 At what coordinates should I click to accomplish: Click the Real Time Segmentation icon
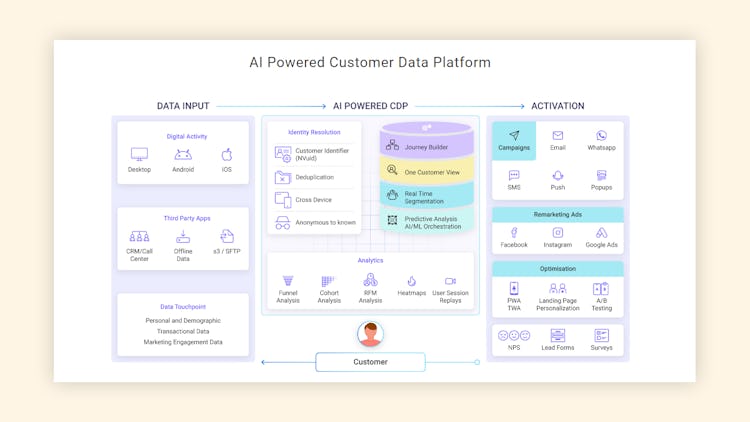click(392, 195)
